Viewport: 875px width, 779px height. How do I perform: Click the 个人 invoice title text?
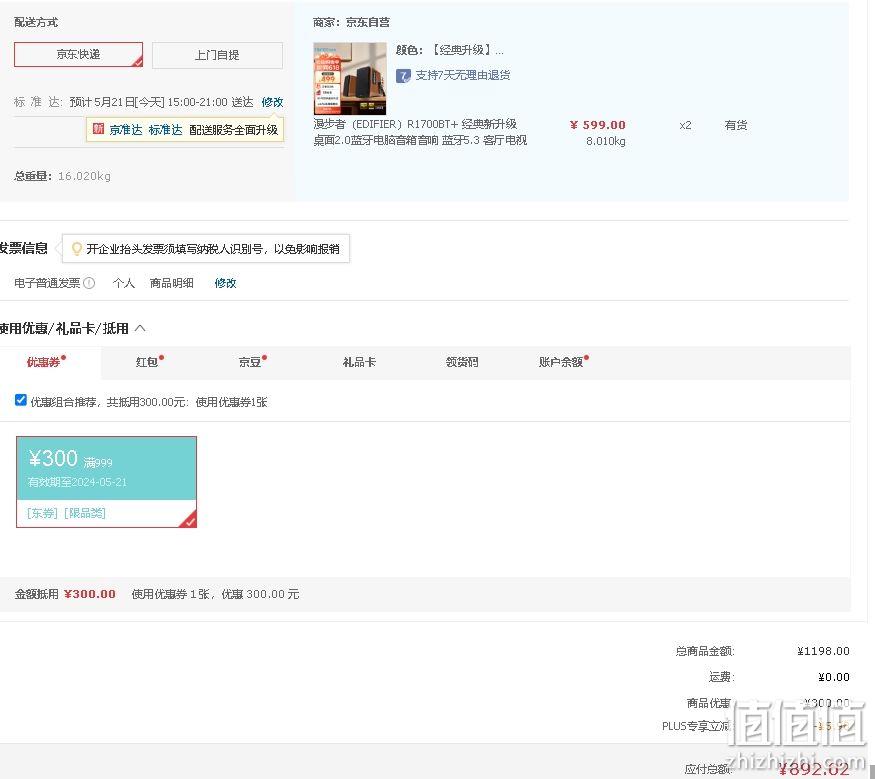tap(124, 283)
